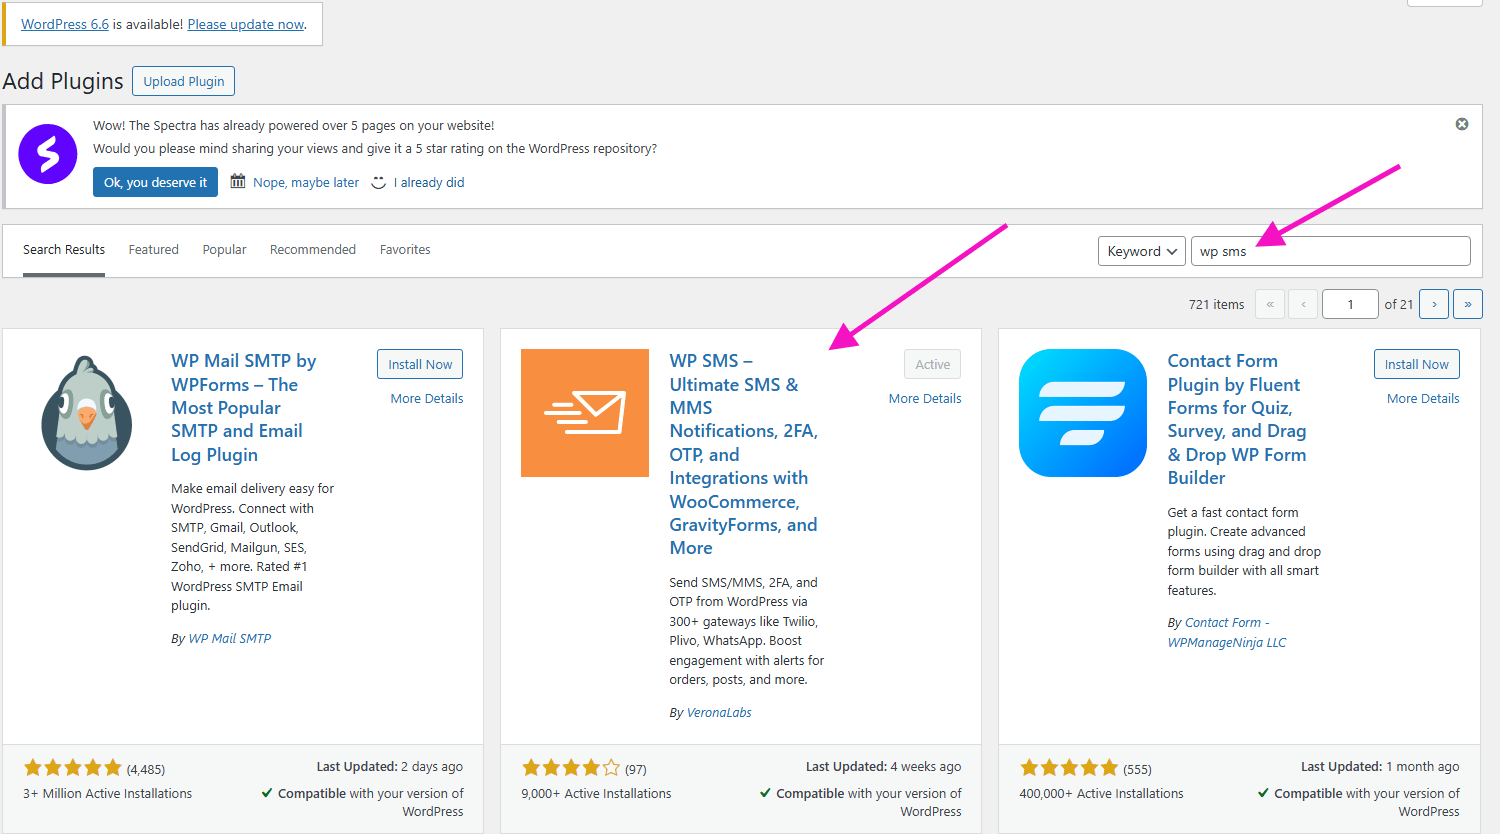Open the Fluent Forms blue logo icon

click(1083, 413)
